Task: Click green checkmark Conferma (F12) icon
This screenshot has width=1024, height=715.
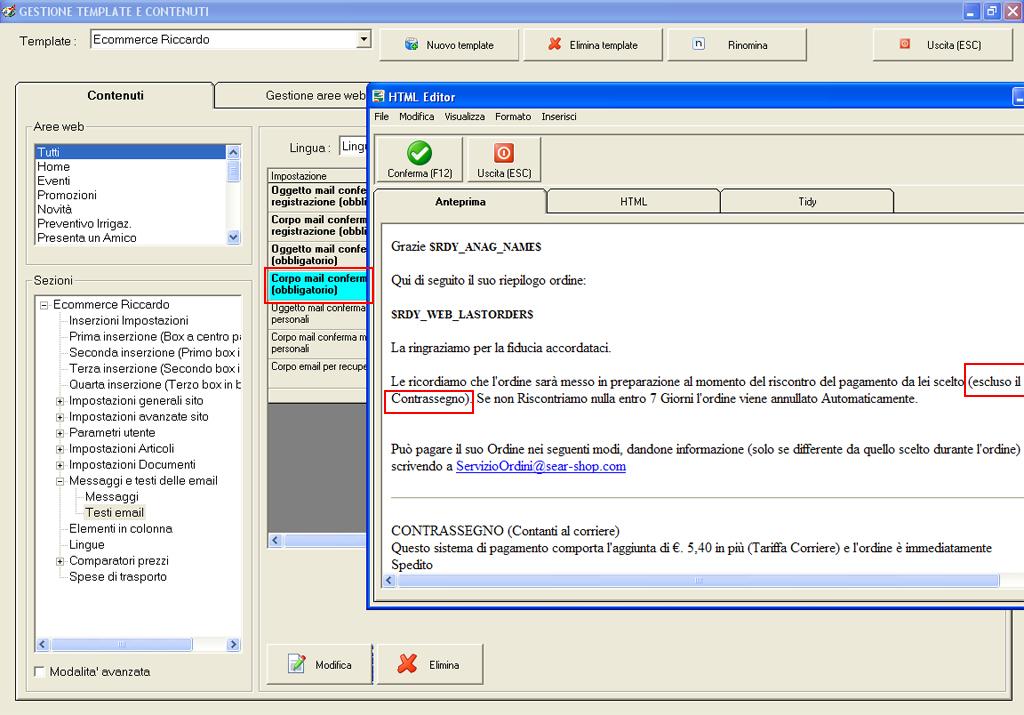Action: 419,153
